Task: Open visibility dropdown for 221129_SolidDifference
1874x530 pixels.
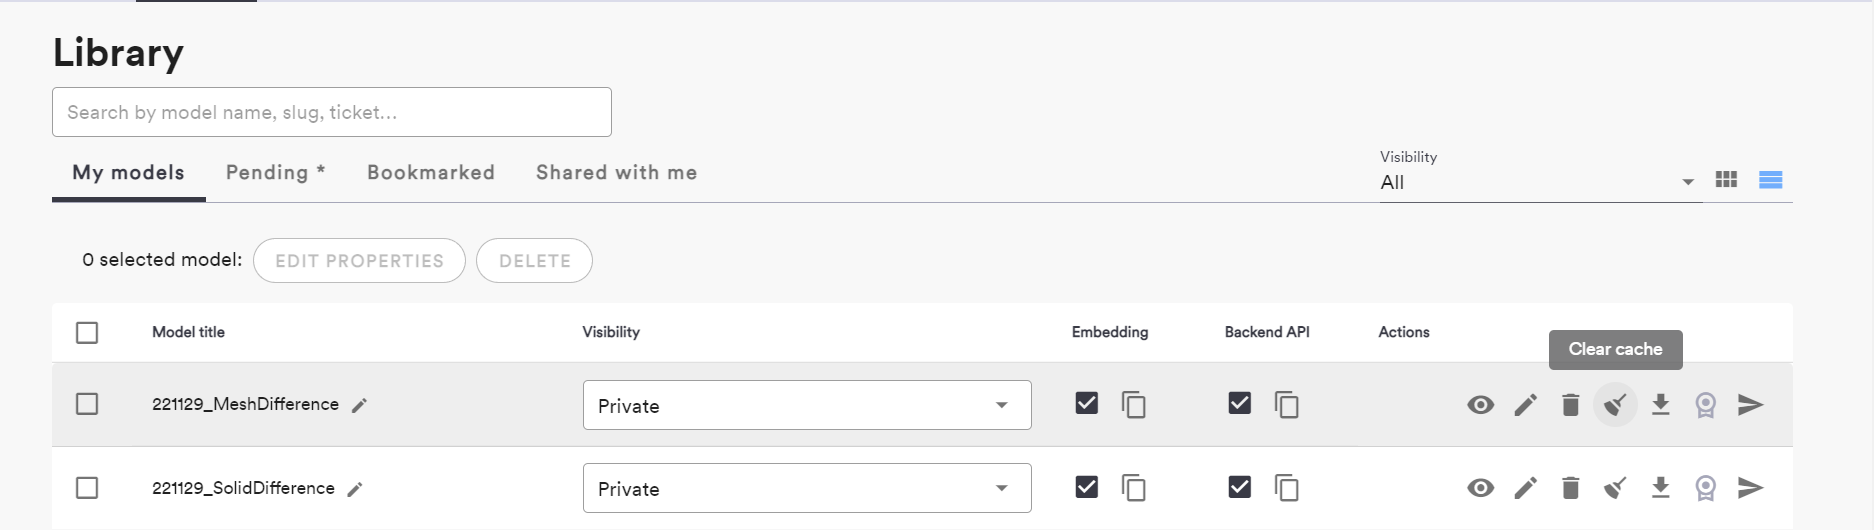Action: point(806,488)
